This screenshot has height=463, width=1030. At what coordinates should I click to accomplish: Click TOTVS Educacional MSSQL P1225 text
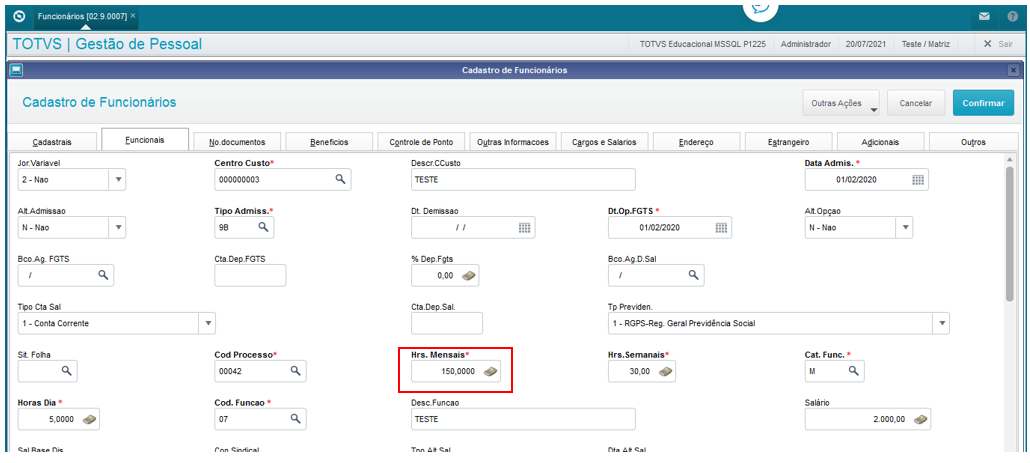[702, 44]
